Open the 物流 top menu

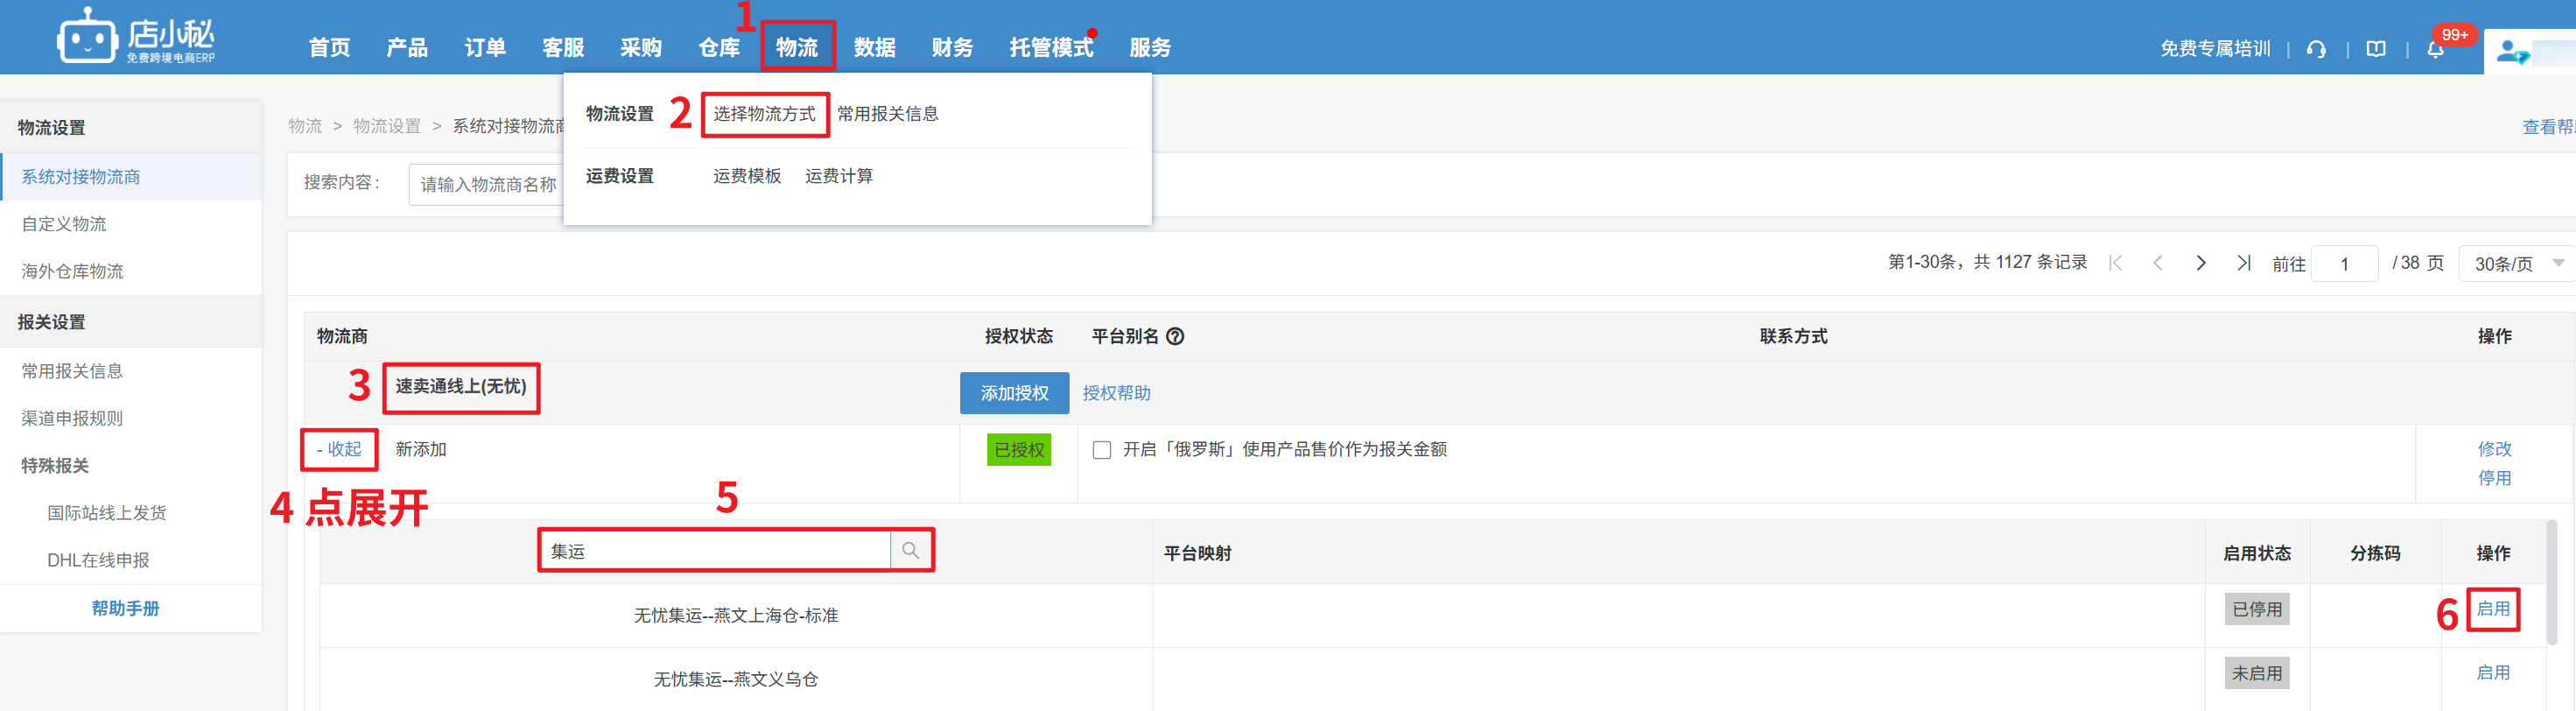(x=797, y=47)
